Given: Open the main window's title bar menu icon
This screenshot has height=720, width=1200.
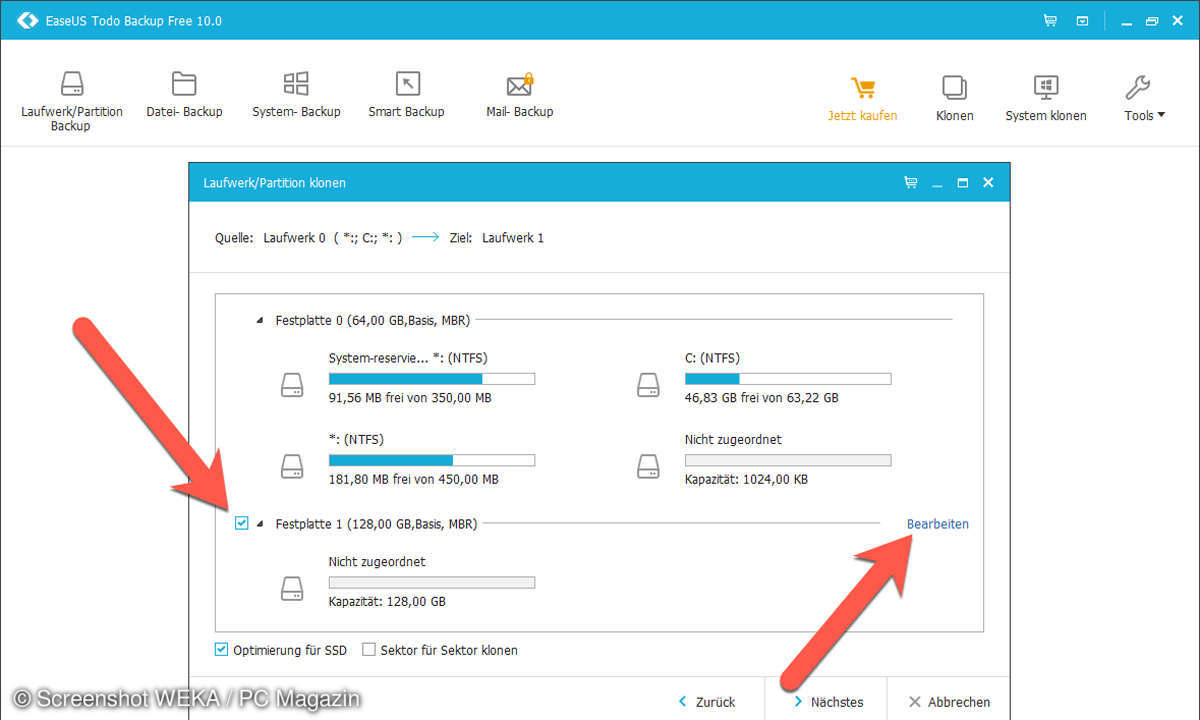Looking at the screenshot, I should tap(1082, 20).
